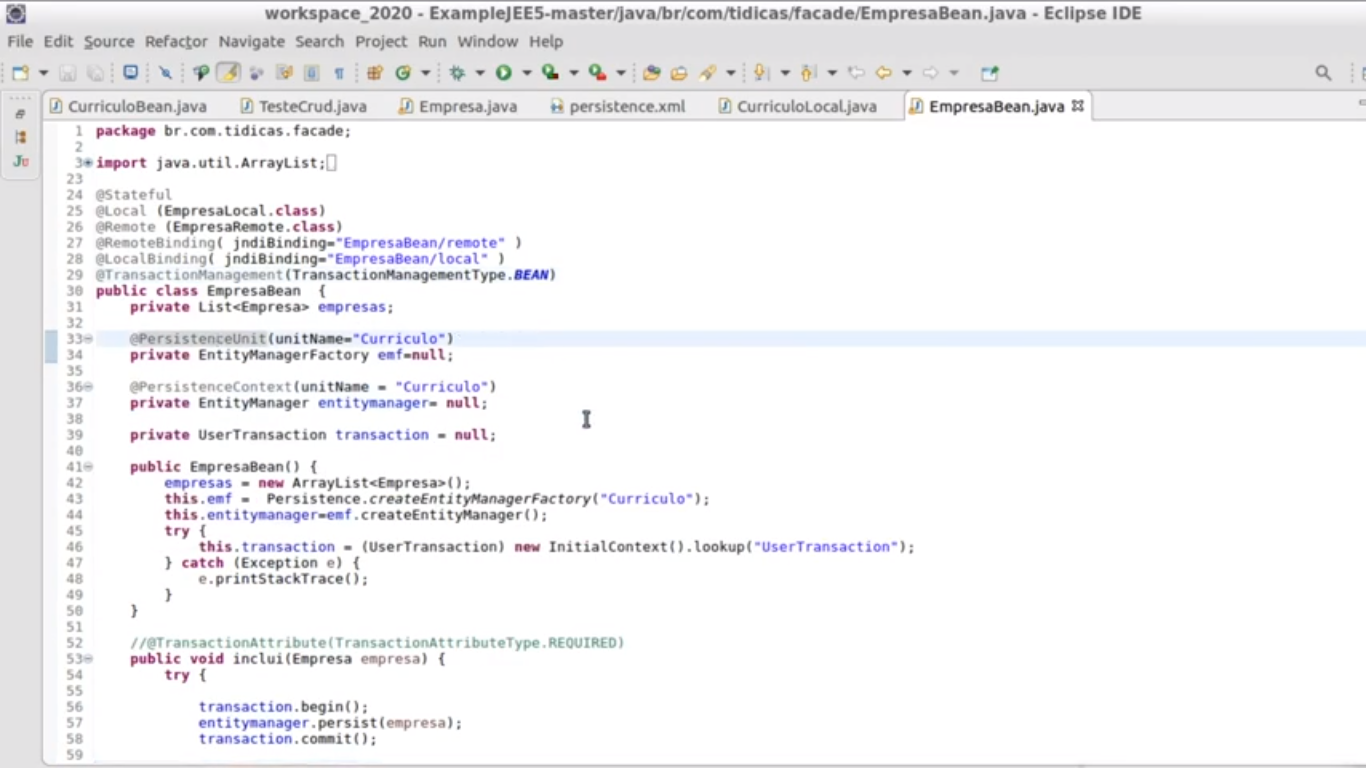This screenshot has height=768, width=1366.
Task: Click the Next Annotation icon
Action: (762, 73)
